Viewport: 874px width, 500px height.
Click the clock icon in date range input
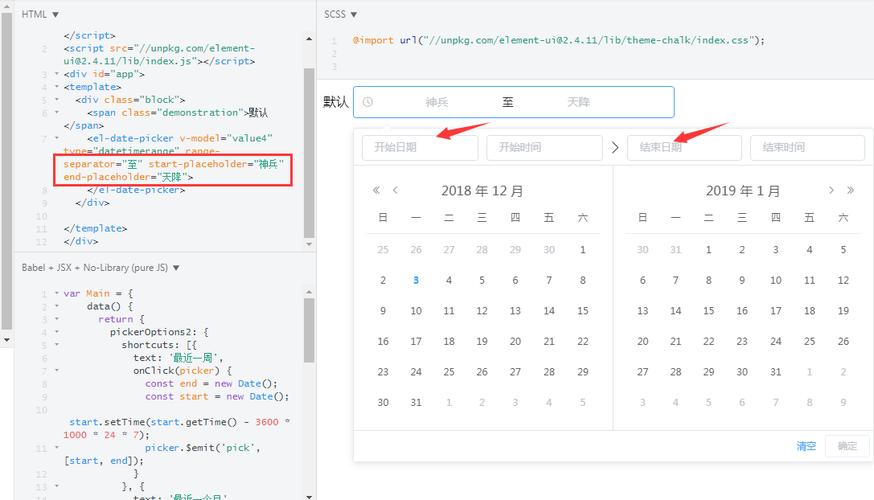[x=368, y=102]
